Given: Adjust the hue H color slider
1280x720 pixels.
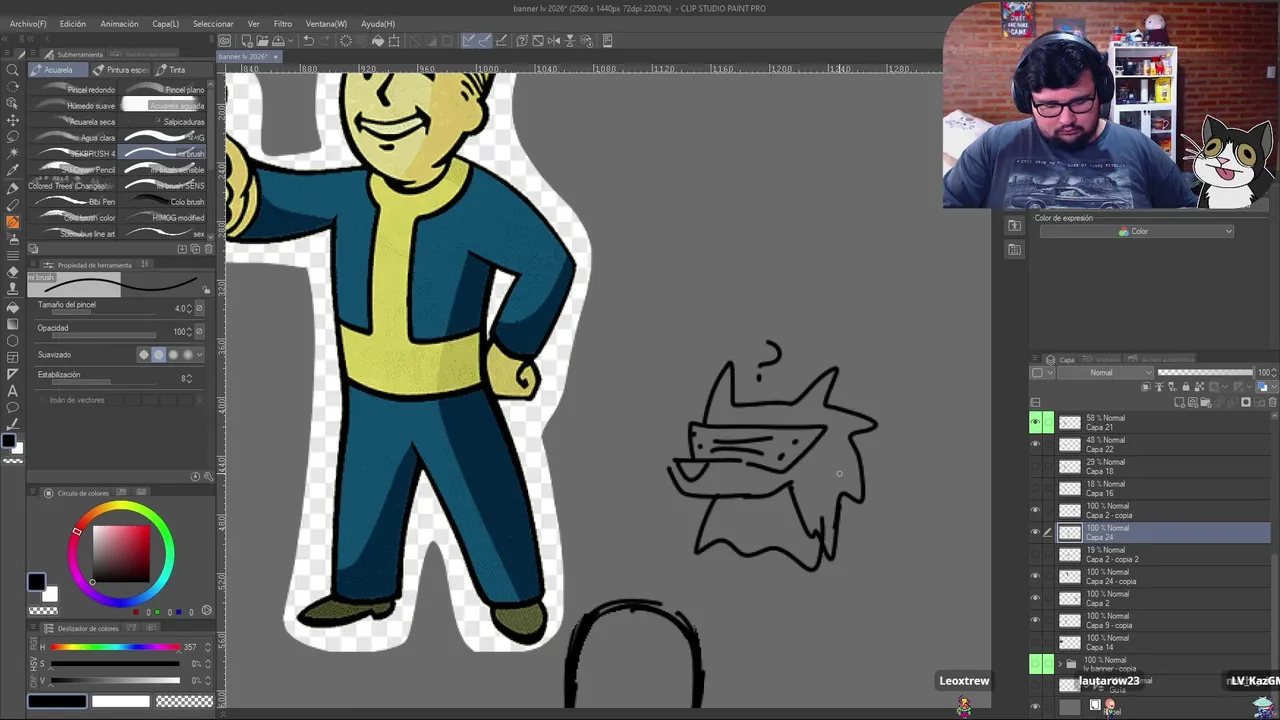Looking at the screenshot, I should coord(116,648).
